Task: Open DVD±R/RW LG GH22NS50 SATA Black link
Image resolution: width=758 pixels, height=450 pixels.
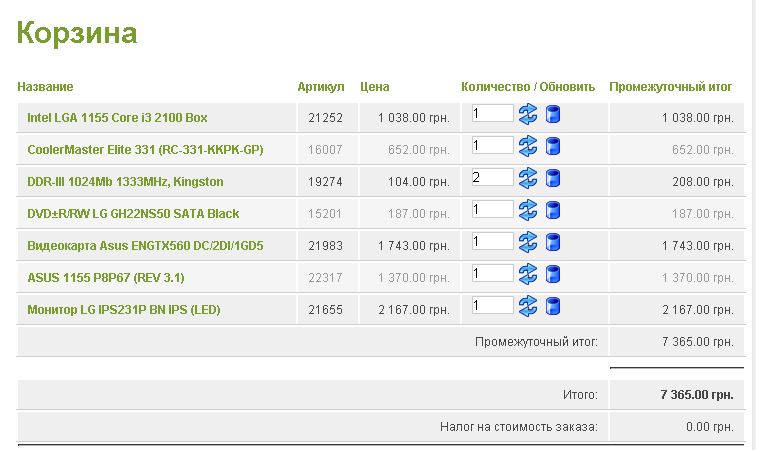Action: pyautogui.click(x=133, y=213)
